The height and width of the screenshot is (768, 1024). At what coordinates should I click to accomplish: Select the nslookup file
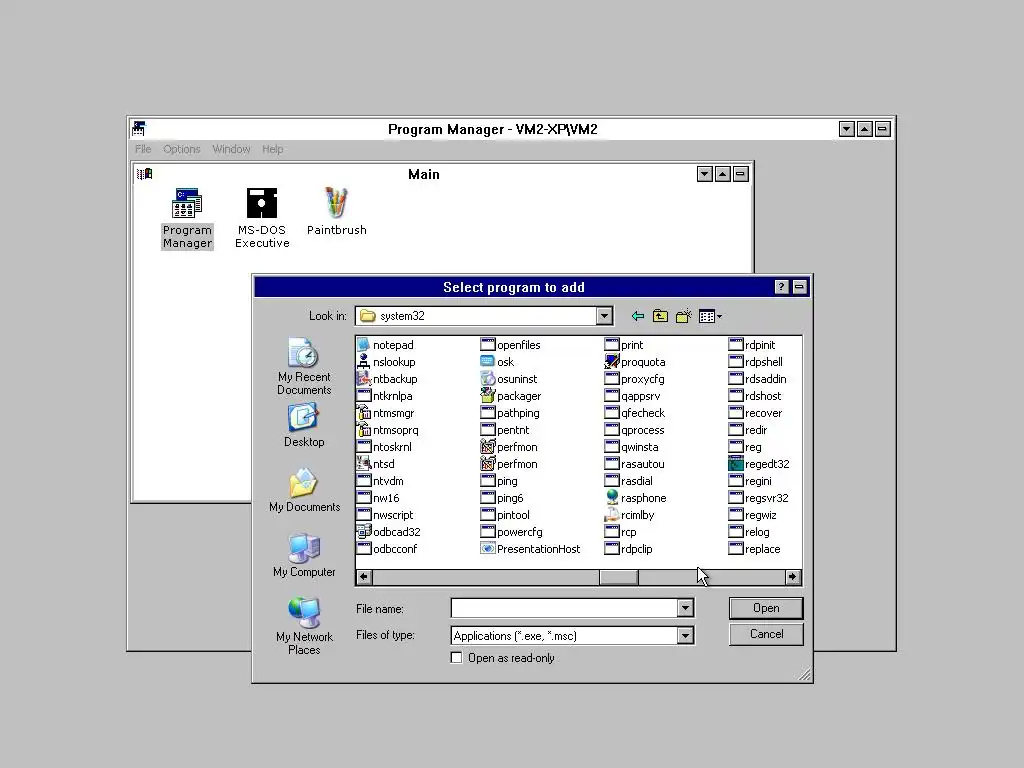tap(387, 362)
